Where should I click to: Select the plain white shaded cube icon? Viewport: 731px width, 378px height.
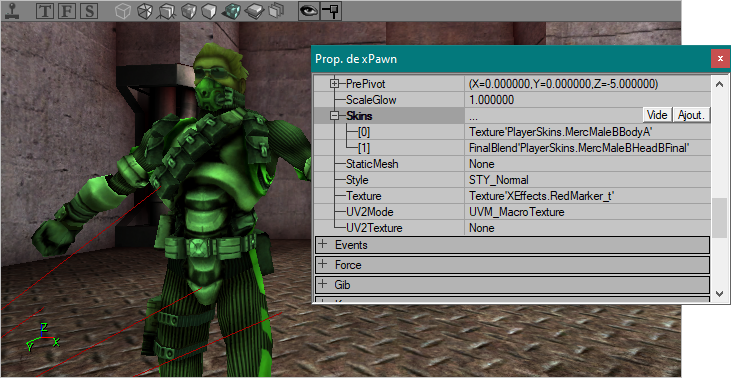coord(209,11)
